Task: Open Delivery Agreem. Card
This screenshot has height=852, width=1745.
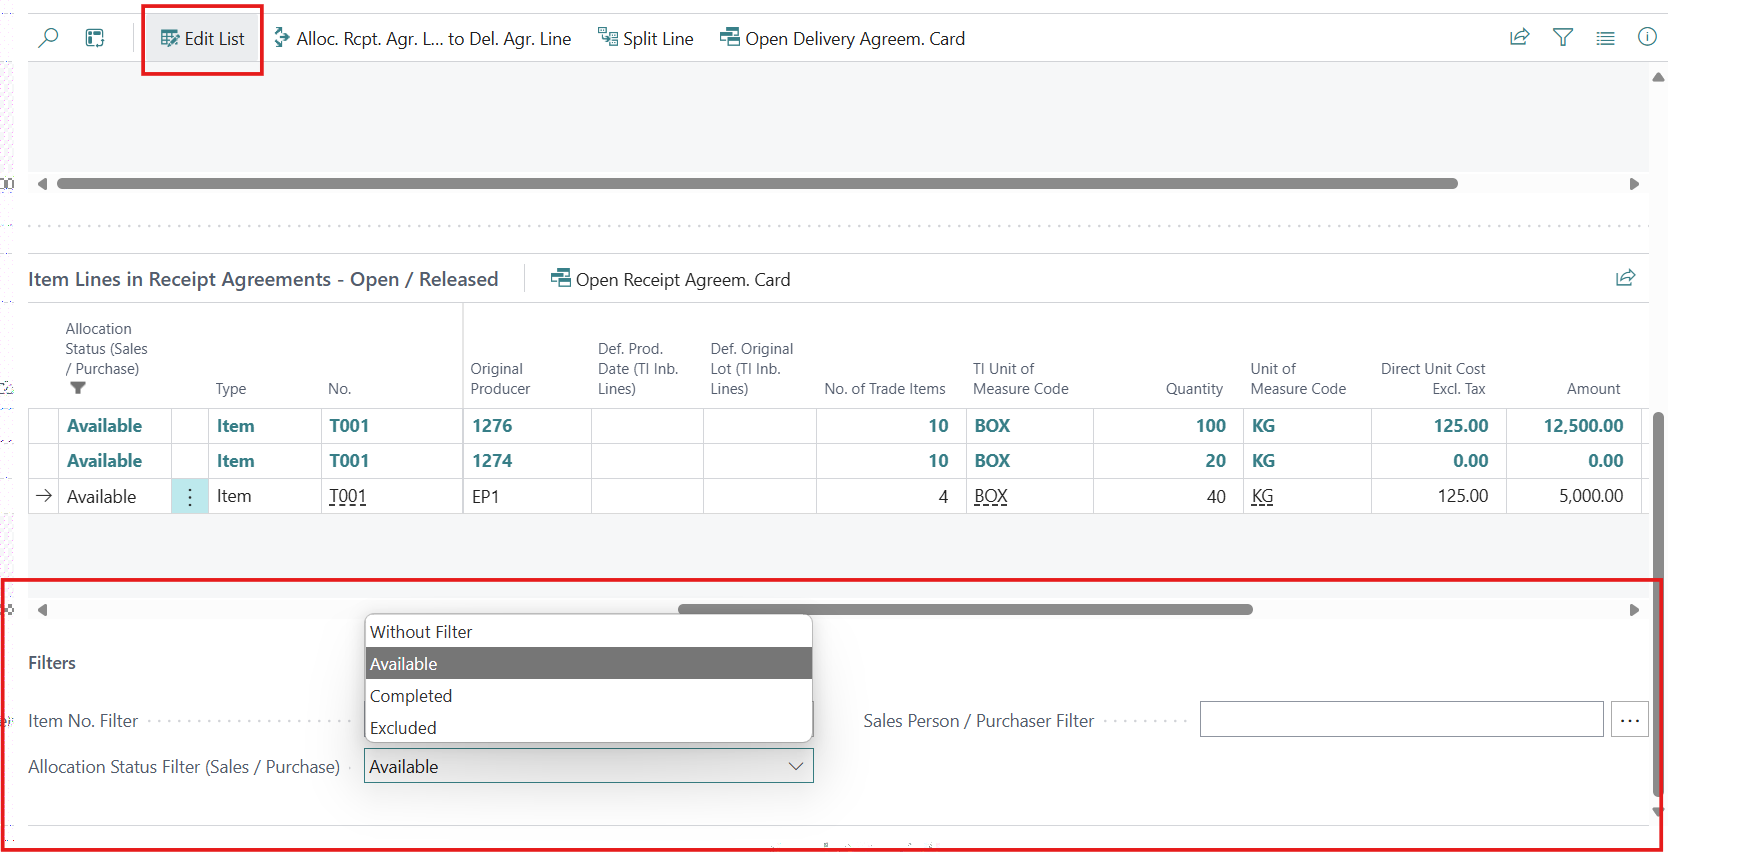Action: click(x=843, y=39)
